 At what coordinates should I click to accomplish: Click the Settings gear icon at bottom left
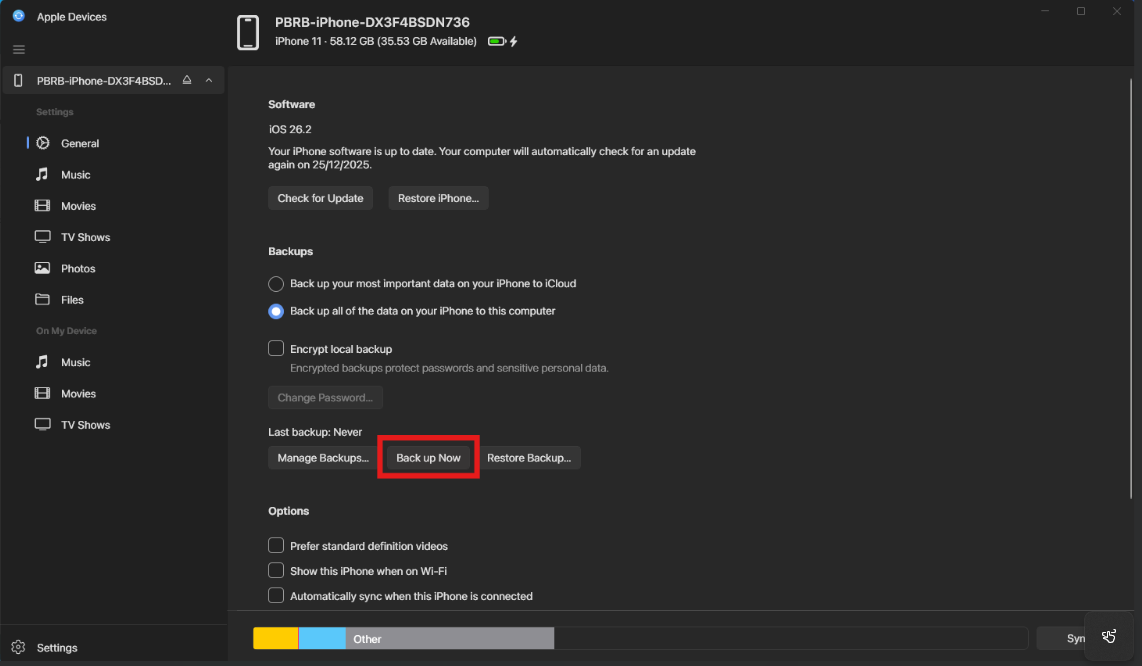(18, 647)
